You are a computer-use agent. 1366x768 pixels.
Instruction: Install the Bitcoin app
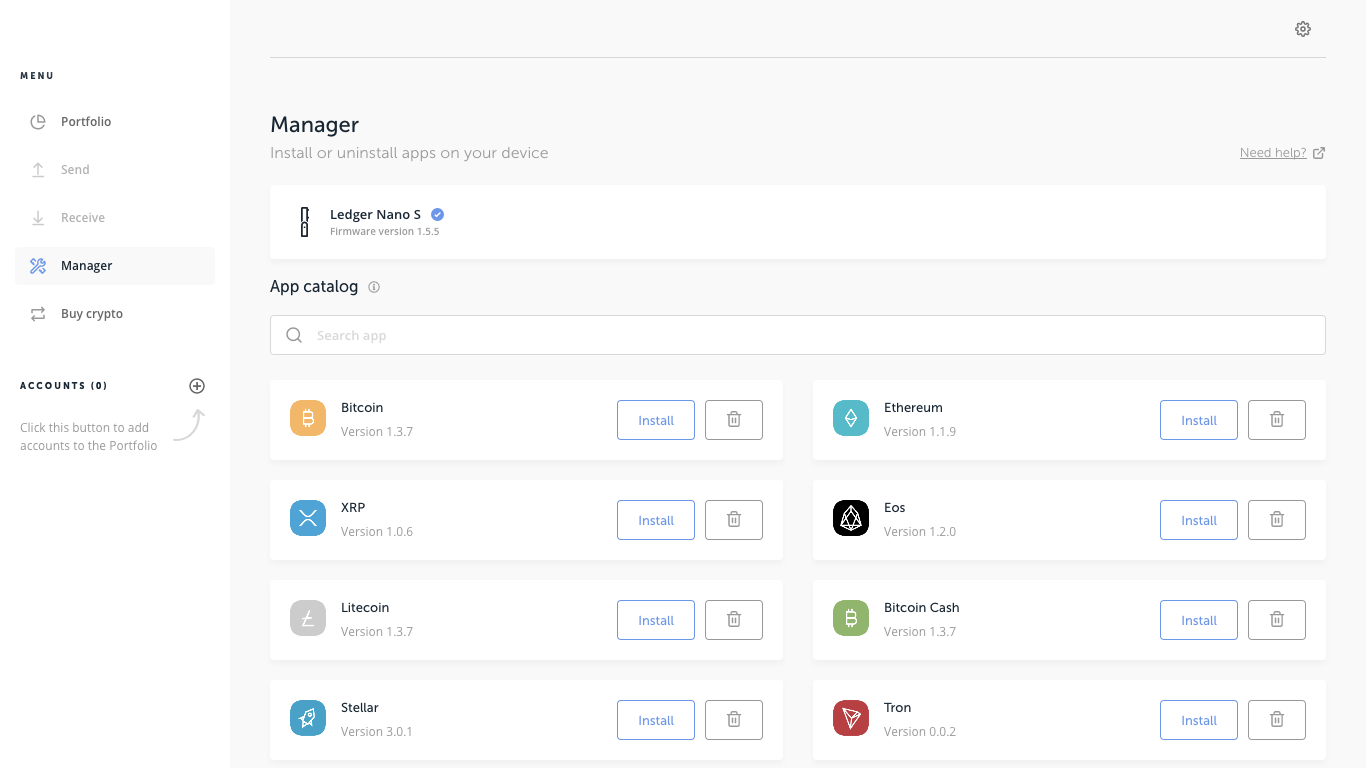(x=656, y=420)
